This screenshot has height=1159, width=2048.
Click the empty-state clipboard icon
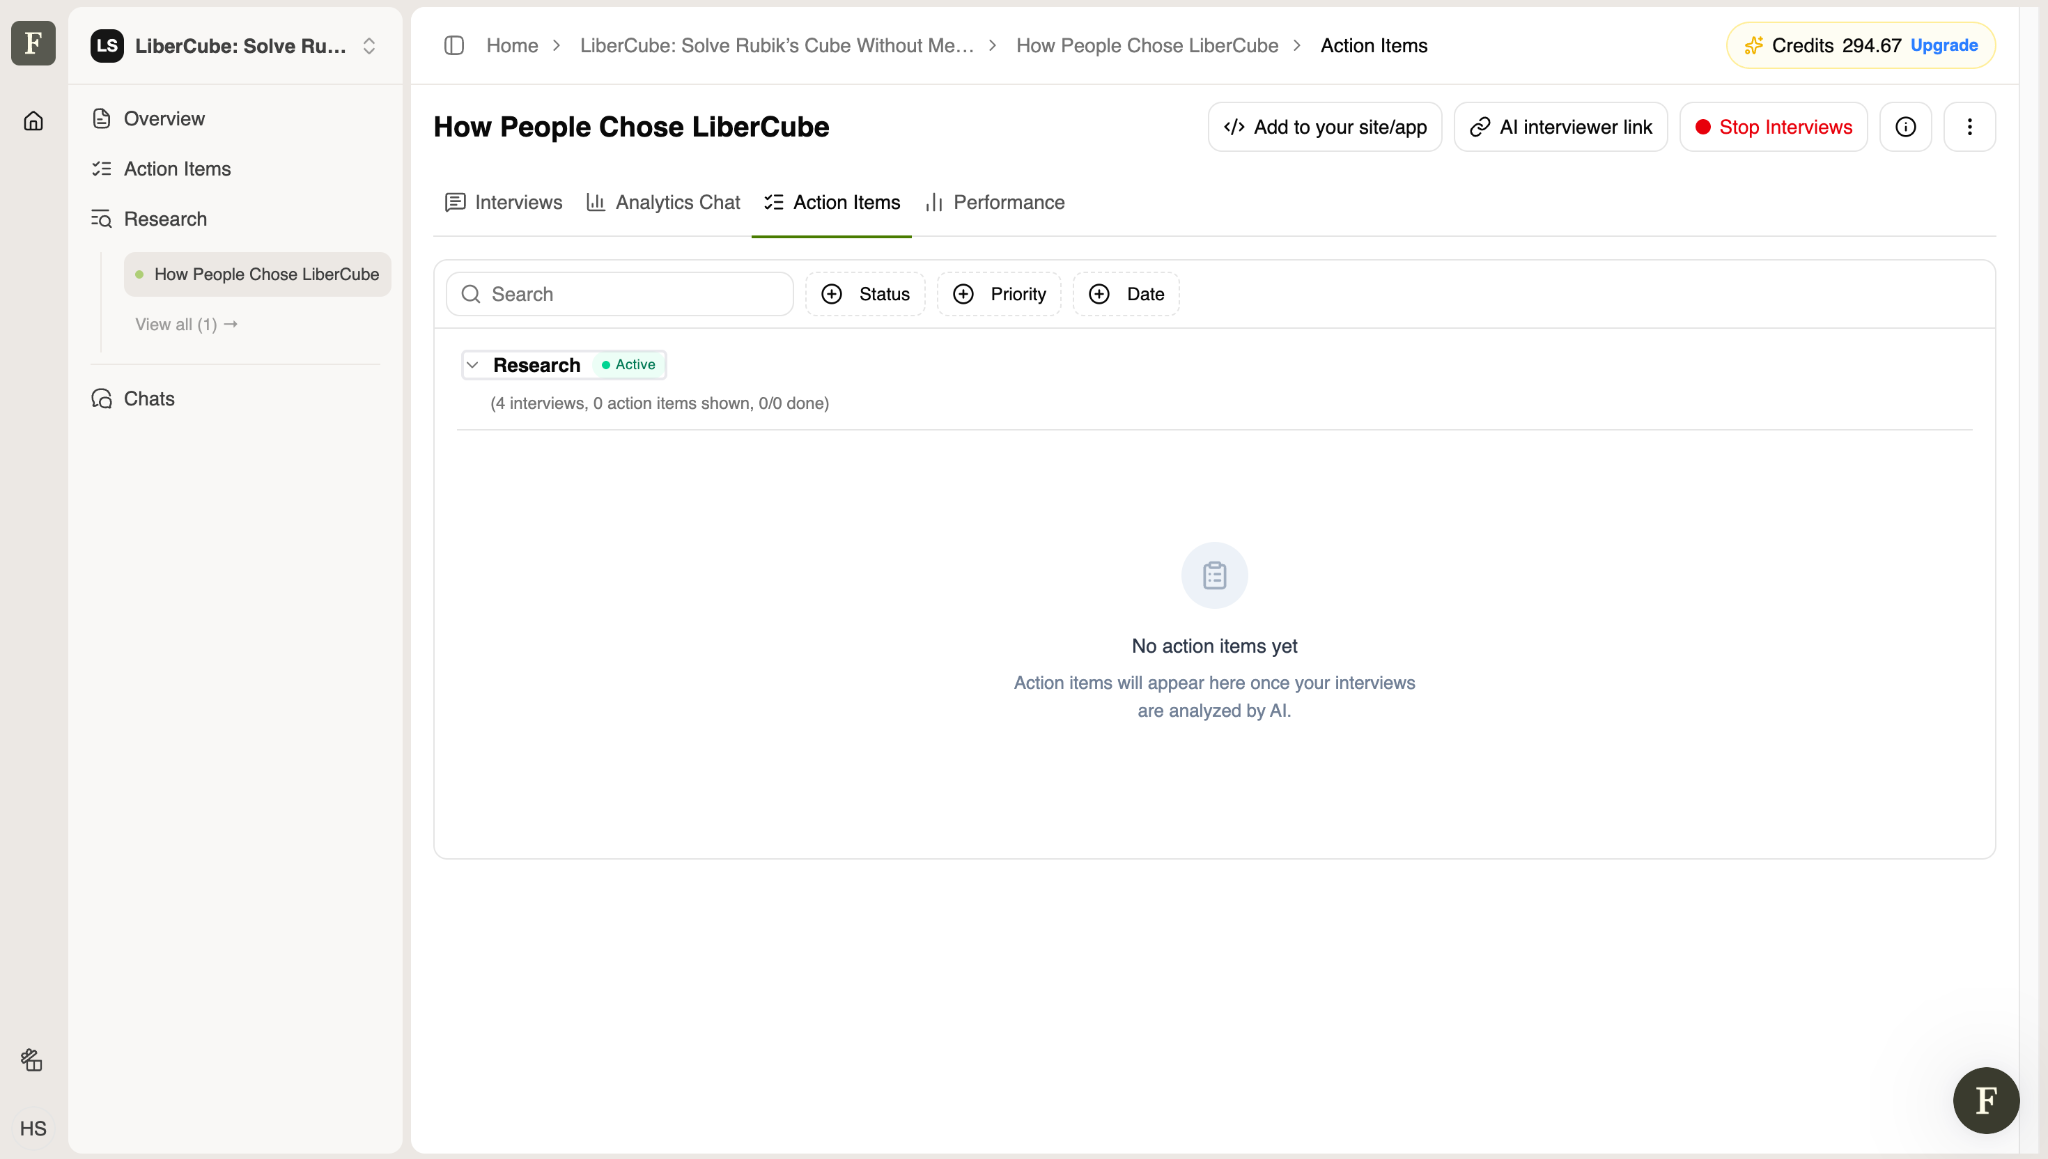pyautogui.click(x=1214, y=575)
